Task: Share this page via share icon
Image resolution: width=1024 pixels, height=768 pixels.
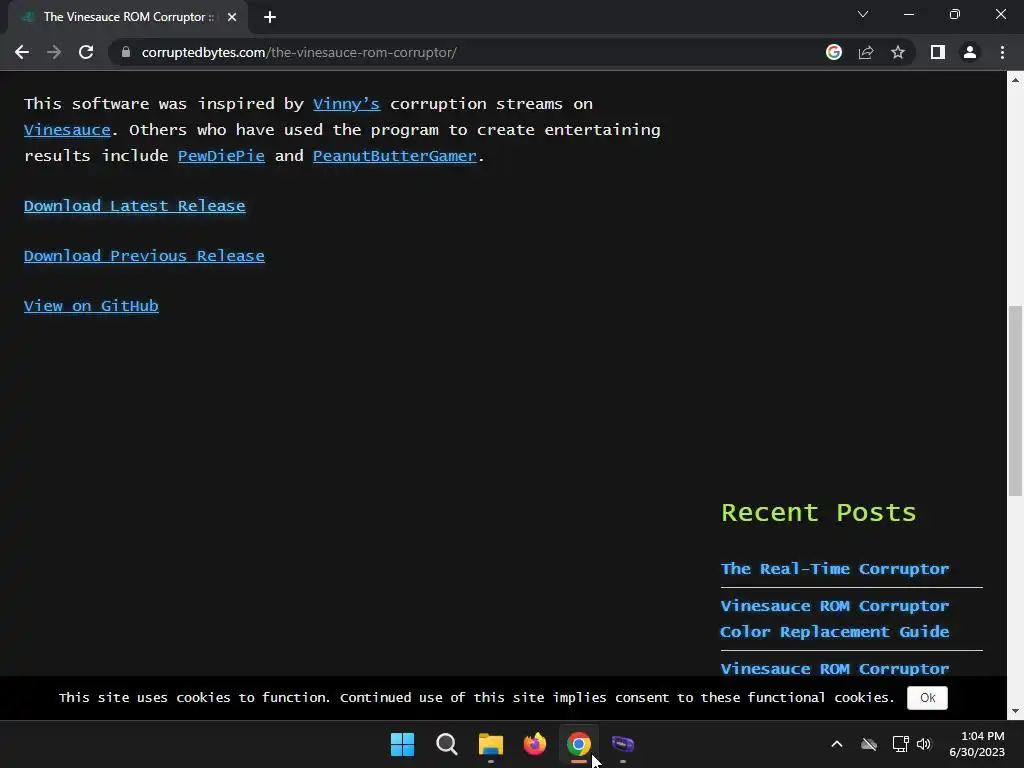Action: [866, 52]
